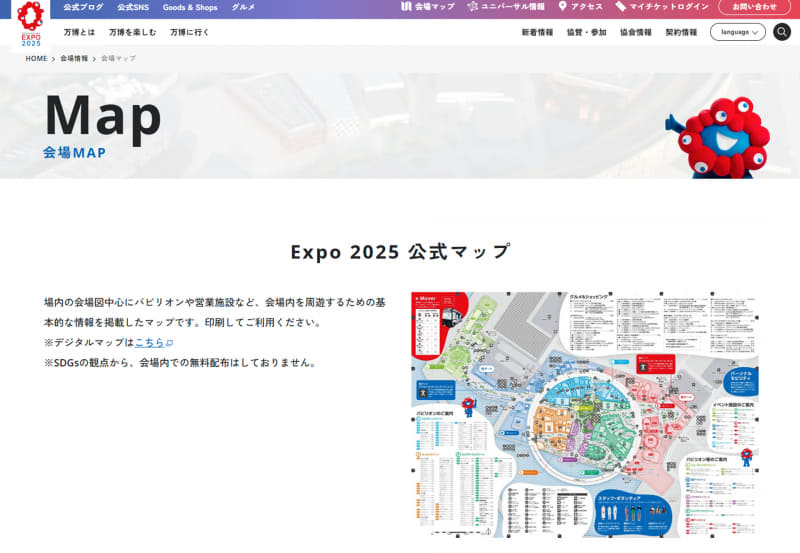Follow the こちら digital map link
The height and width of the screenshot is (553, 800).
coord(149,342)
